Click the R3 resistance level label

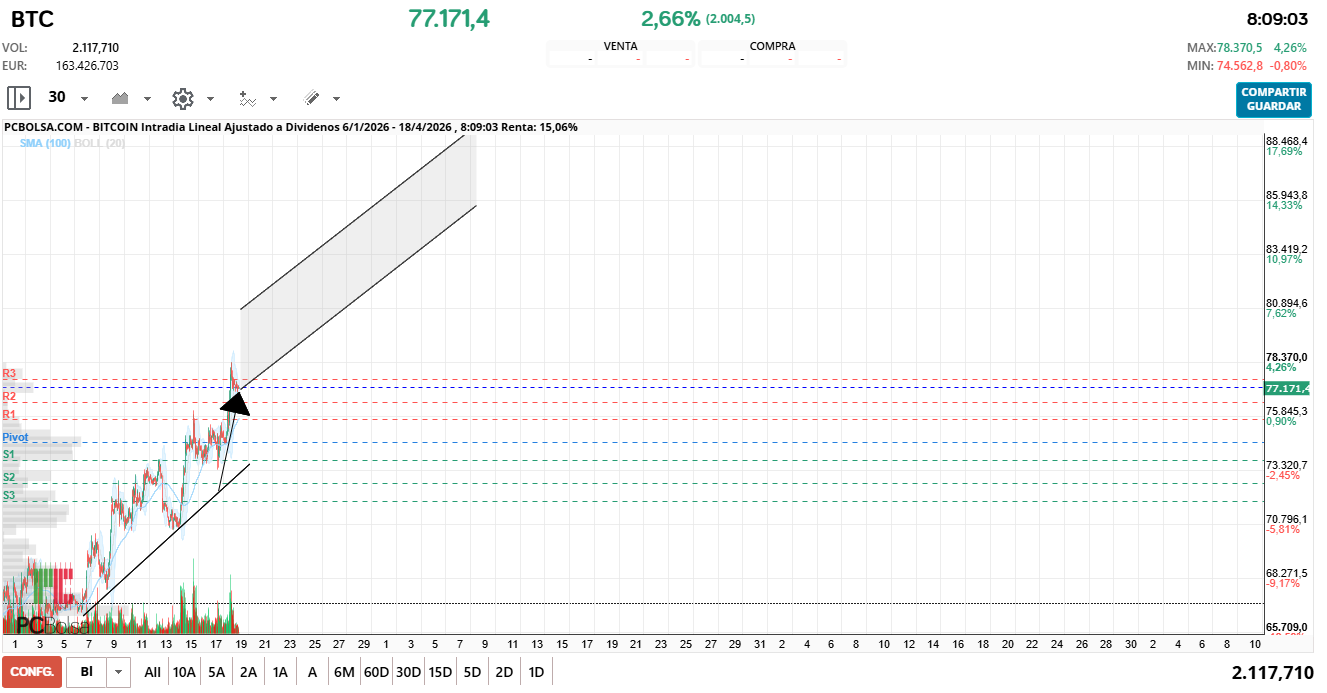pyautogui.click(x=10, y=374)
